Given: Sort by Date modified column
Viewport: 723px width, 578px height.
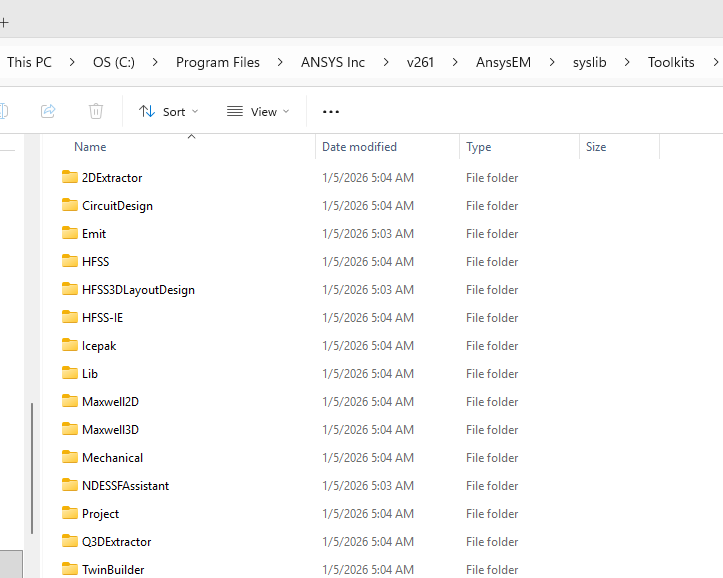Looking at the screenshot, I should point(359,147).
